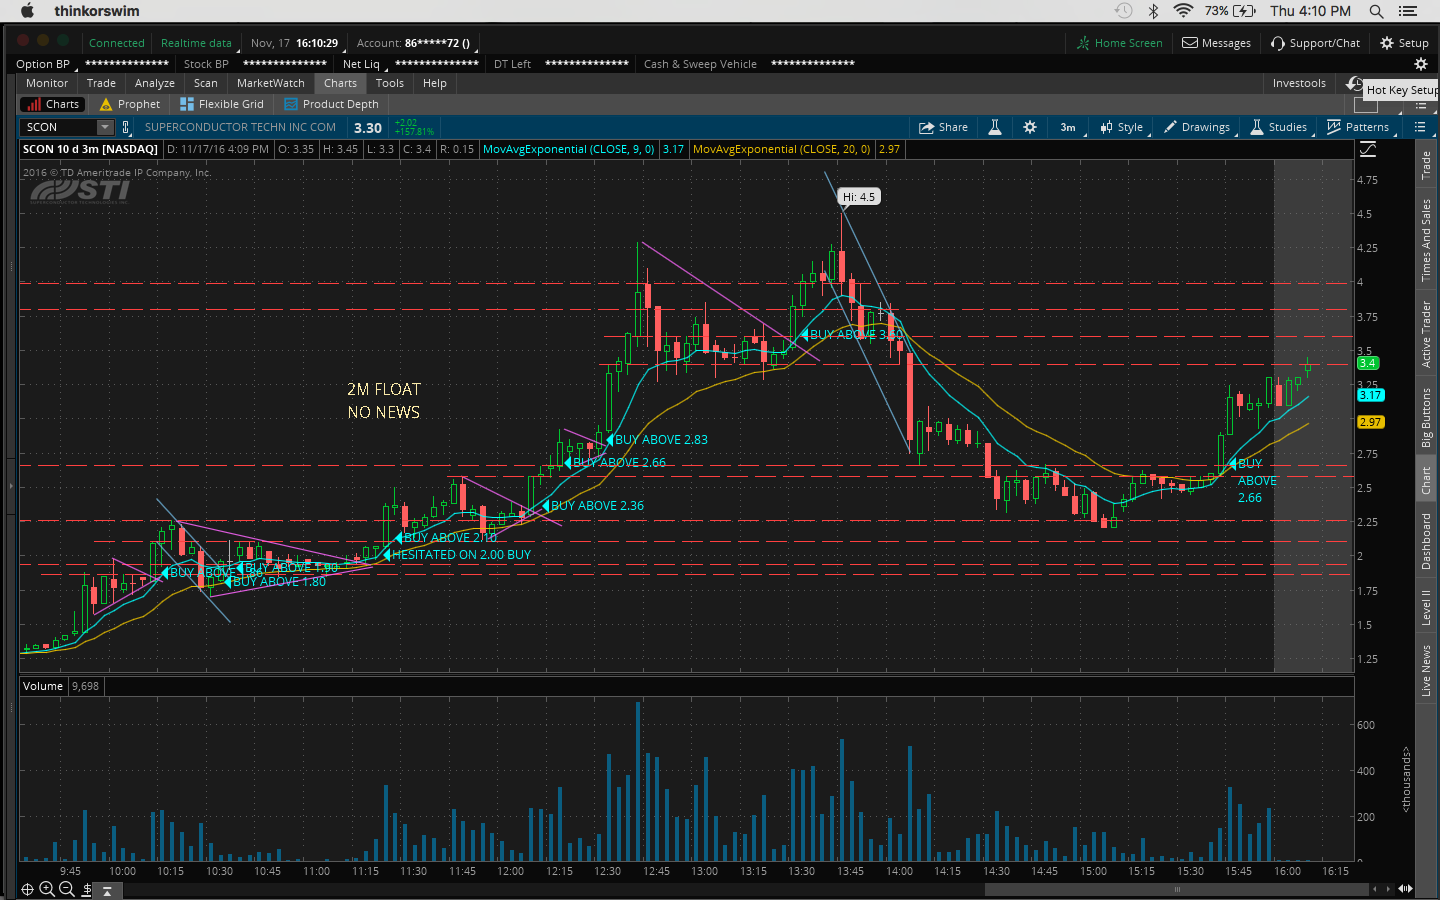Switch to the MarketWatch tab
The image size is (1440, 900).
pos(271,83)
